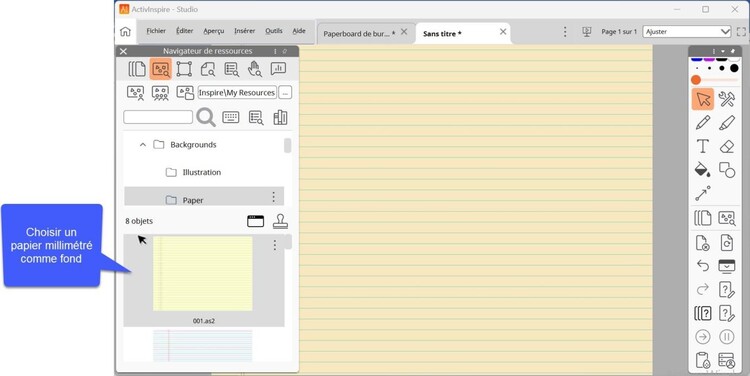The width and height of the screenshot is (750, 376).
Task: Open the Property Browser list-magnifier icon
Action: click(x=232, y=69)
